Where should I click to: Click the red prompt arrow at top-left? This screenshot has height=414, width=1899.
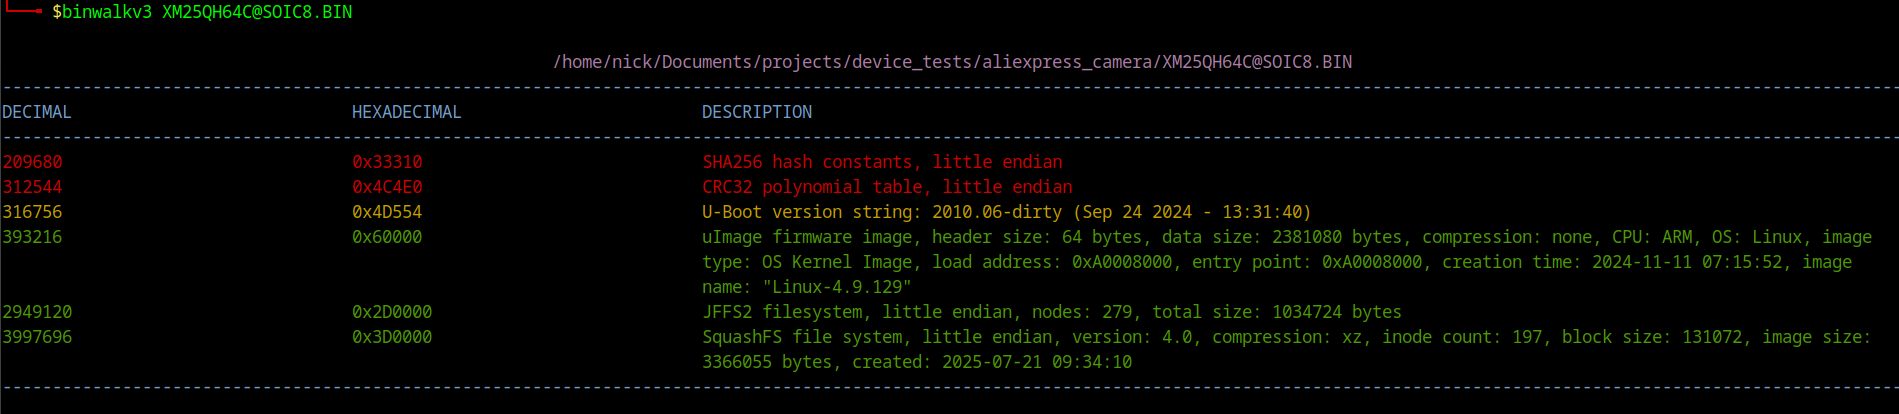coord(22,10)
